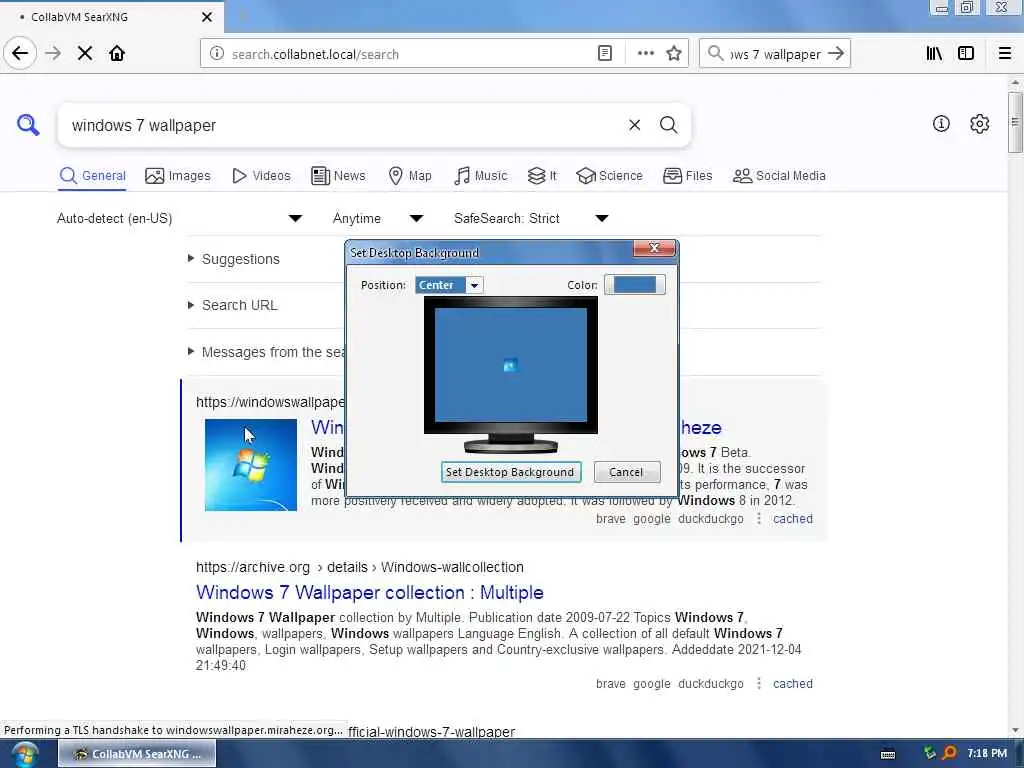Image resolution: width=1024 pixels, height=768 pixels.
Task: Switch to the Social Media category
Action: tap(779, 176)
